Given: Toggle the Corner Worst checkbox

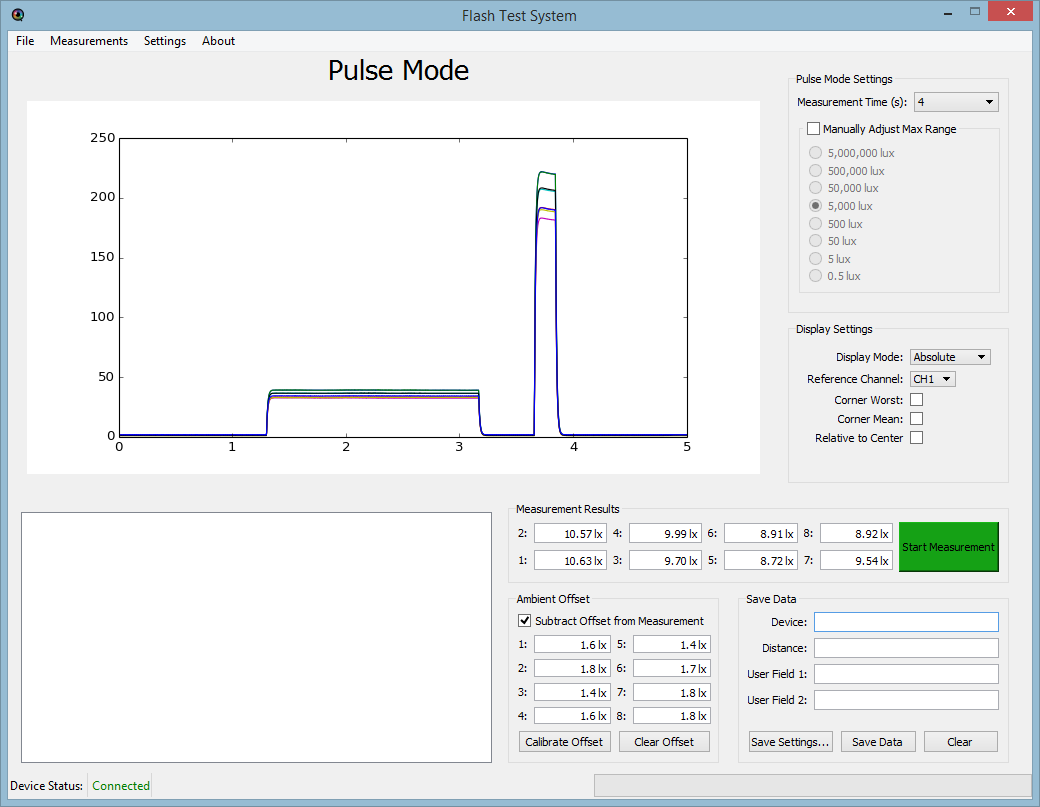Looking at the screenshot, I should point(916,400).
